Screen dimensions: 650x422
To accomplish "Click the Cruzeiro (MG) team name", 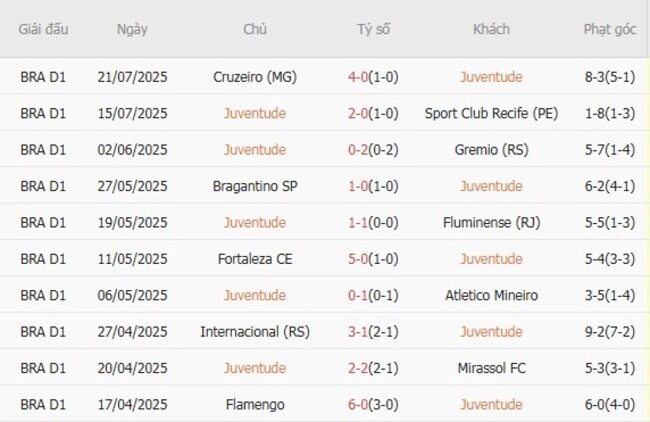I will pos(255,77).
